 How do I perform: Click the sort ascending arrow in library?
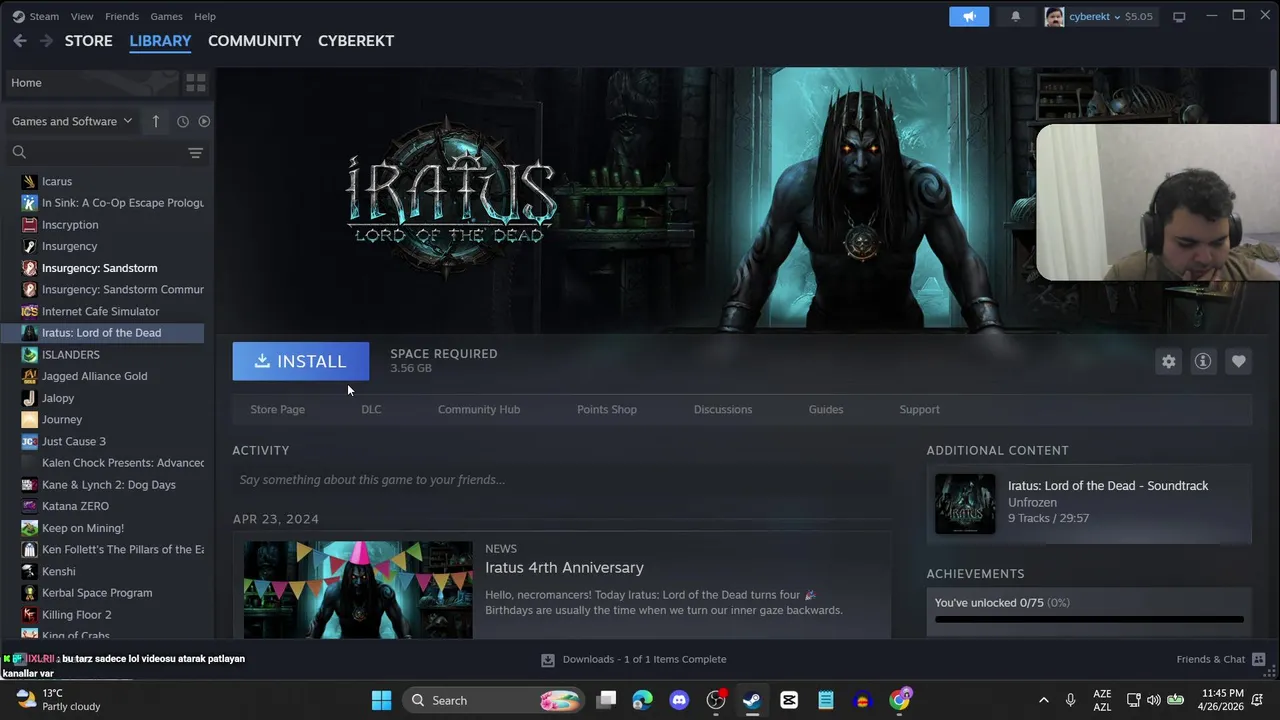pyautogui.click(x=155, y=121)
